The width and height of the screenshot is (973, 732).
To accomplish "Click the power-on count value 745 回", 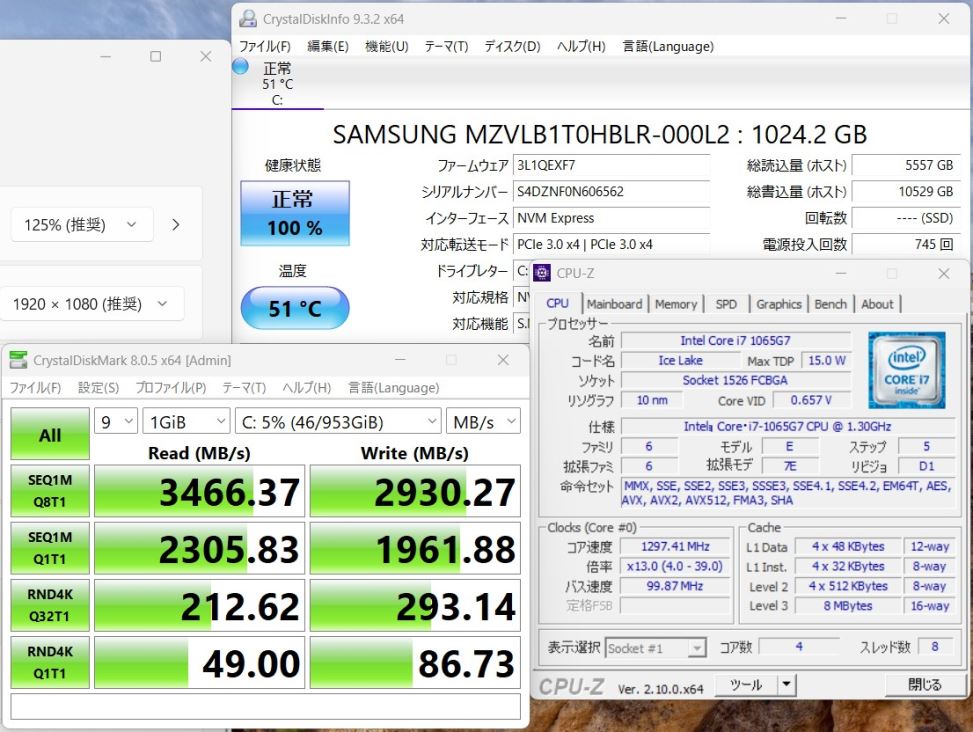I will (x=905, y=244).
